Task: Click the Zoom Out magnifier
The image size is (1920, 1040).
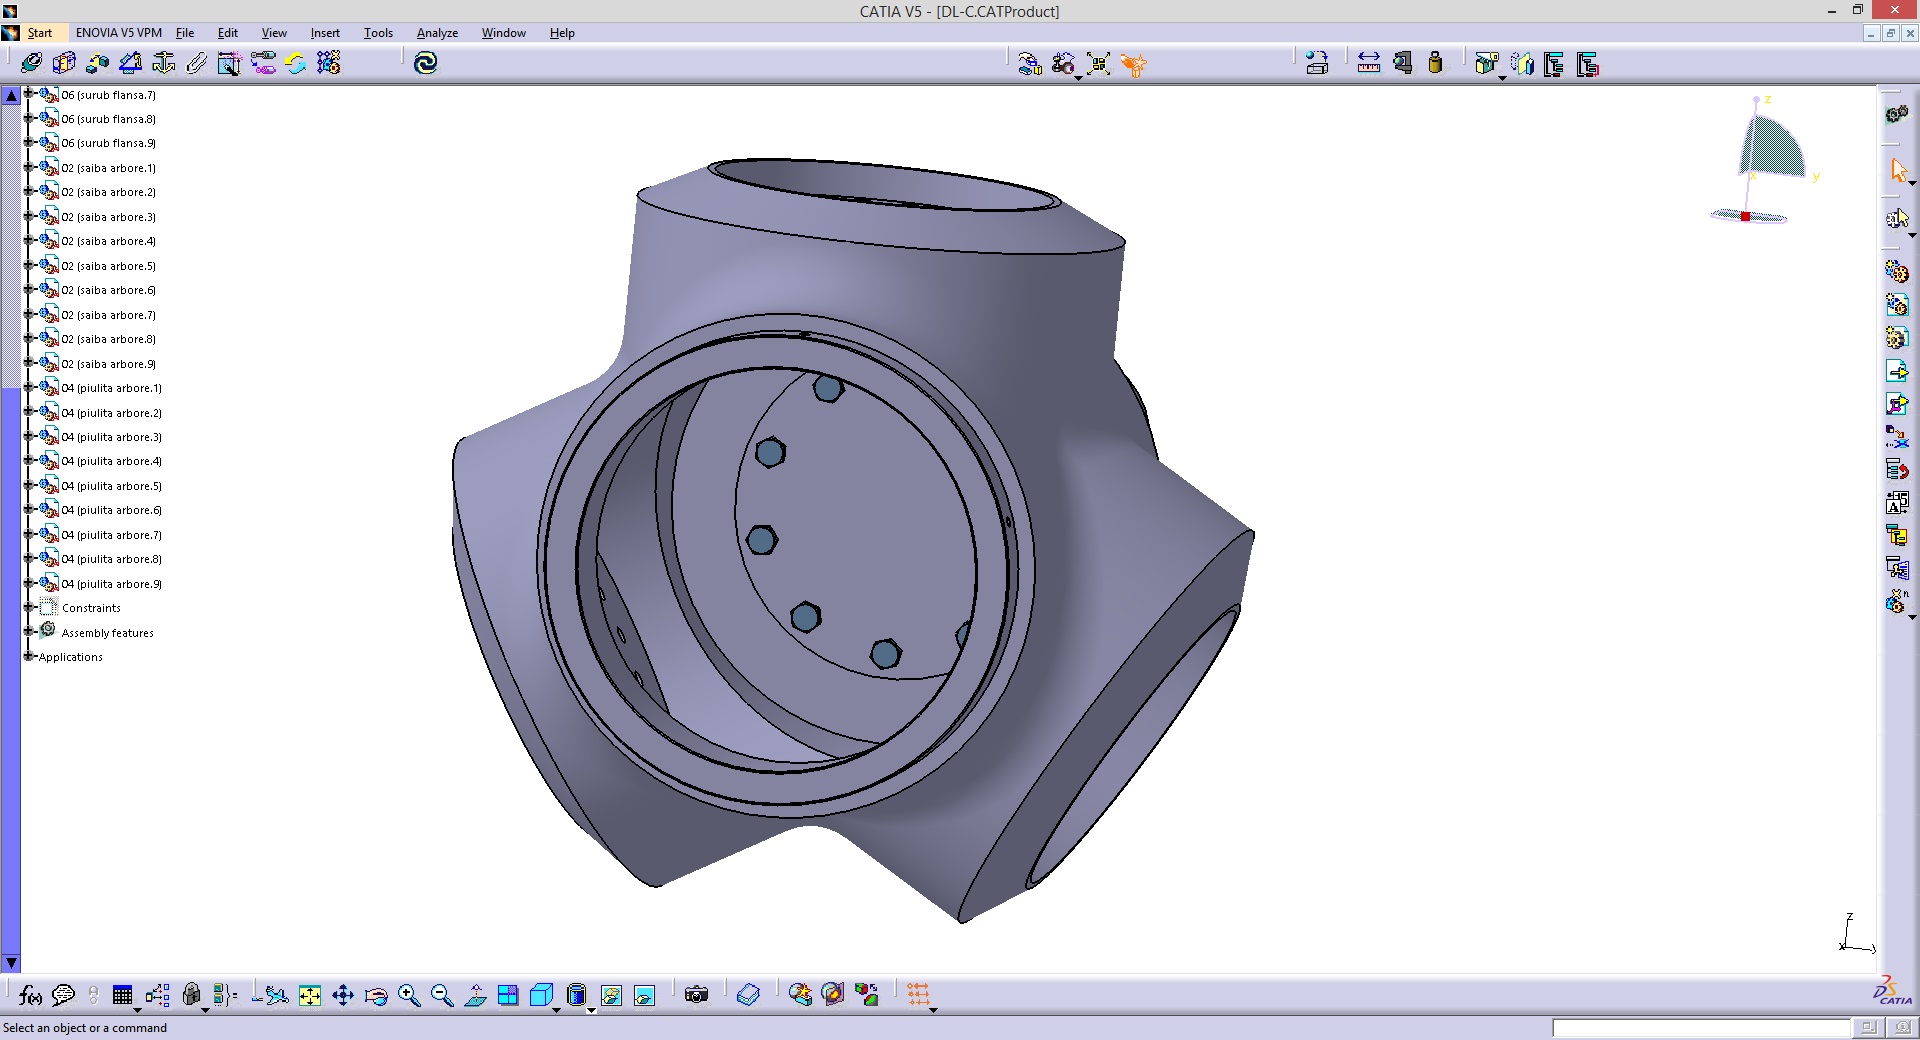Action: pyautogui.click(x=442, y=995)
